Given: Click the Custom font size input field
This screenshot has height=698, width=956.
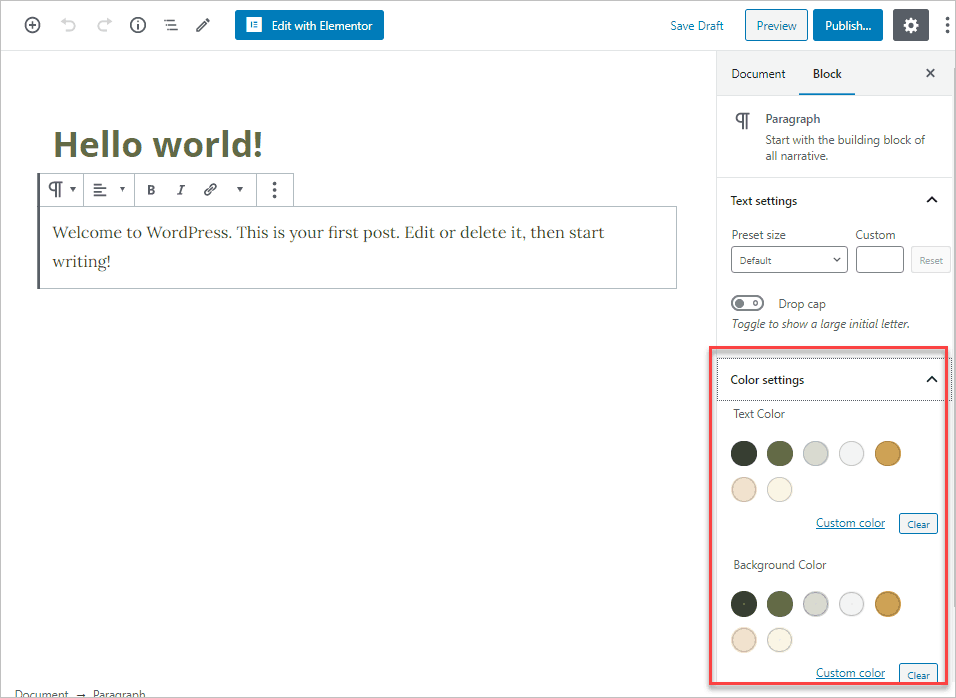Looking at the screenshot, I should point(879,260).
